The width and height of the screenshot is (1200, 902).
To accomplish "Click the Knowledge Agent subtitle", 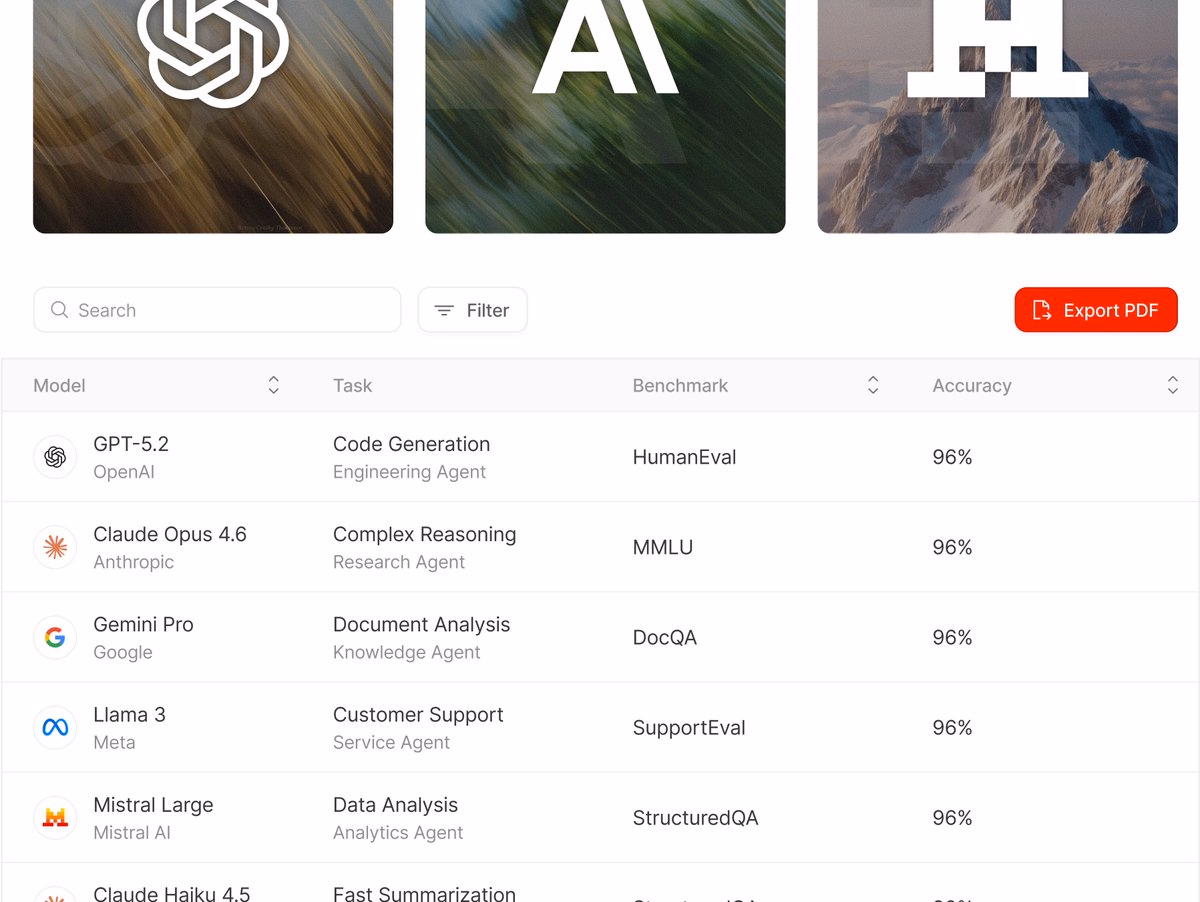I will [406, 652].
